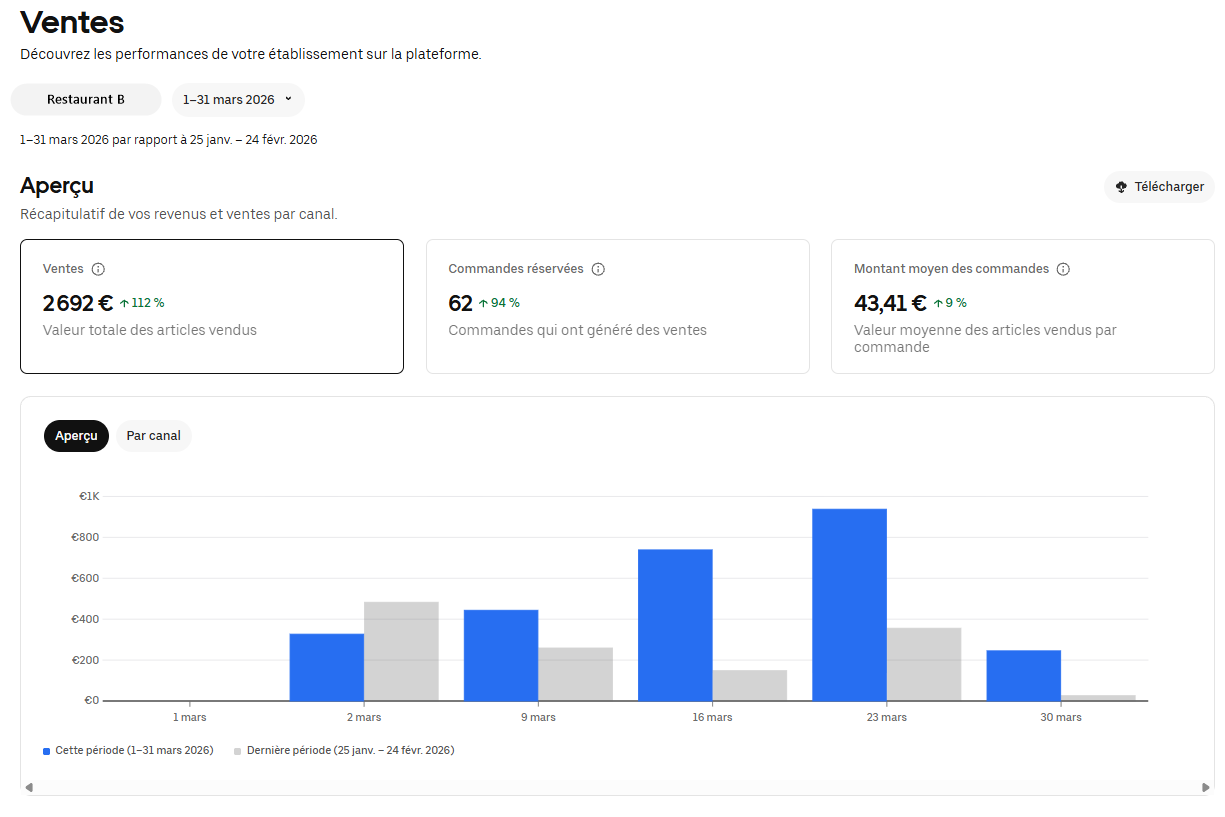Click the scrollbar right arrow under the chart
The width and height of the screenshot is (1225, 817).
tap(1205, 788)
